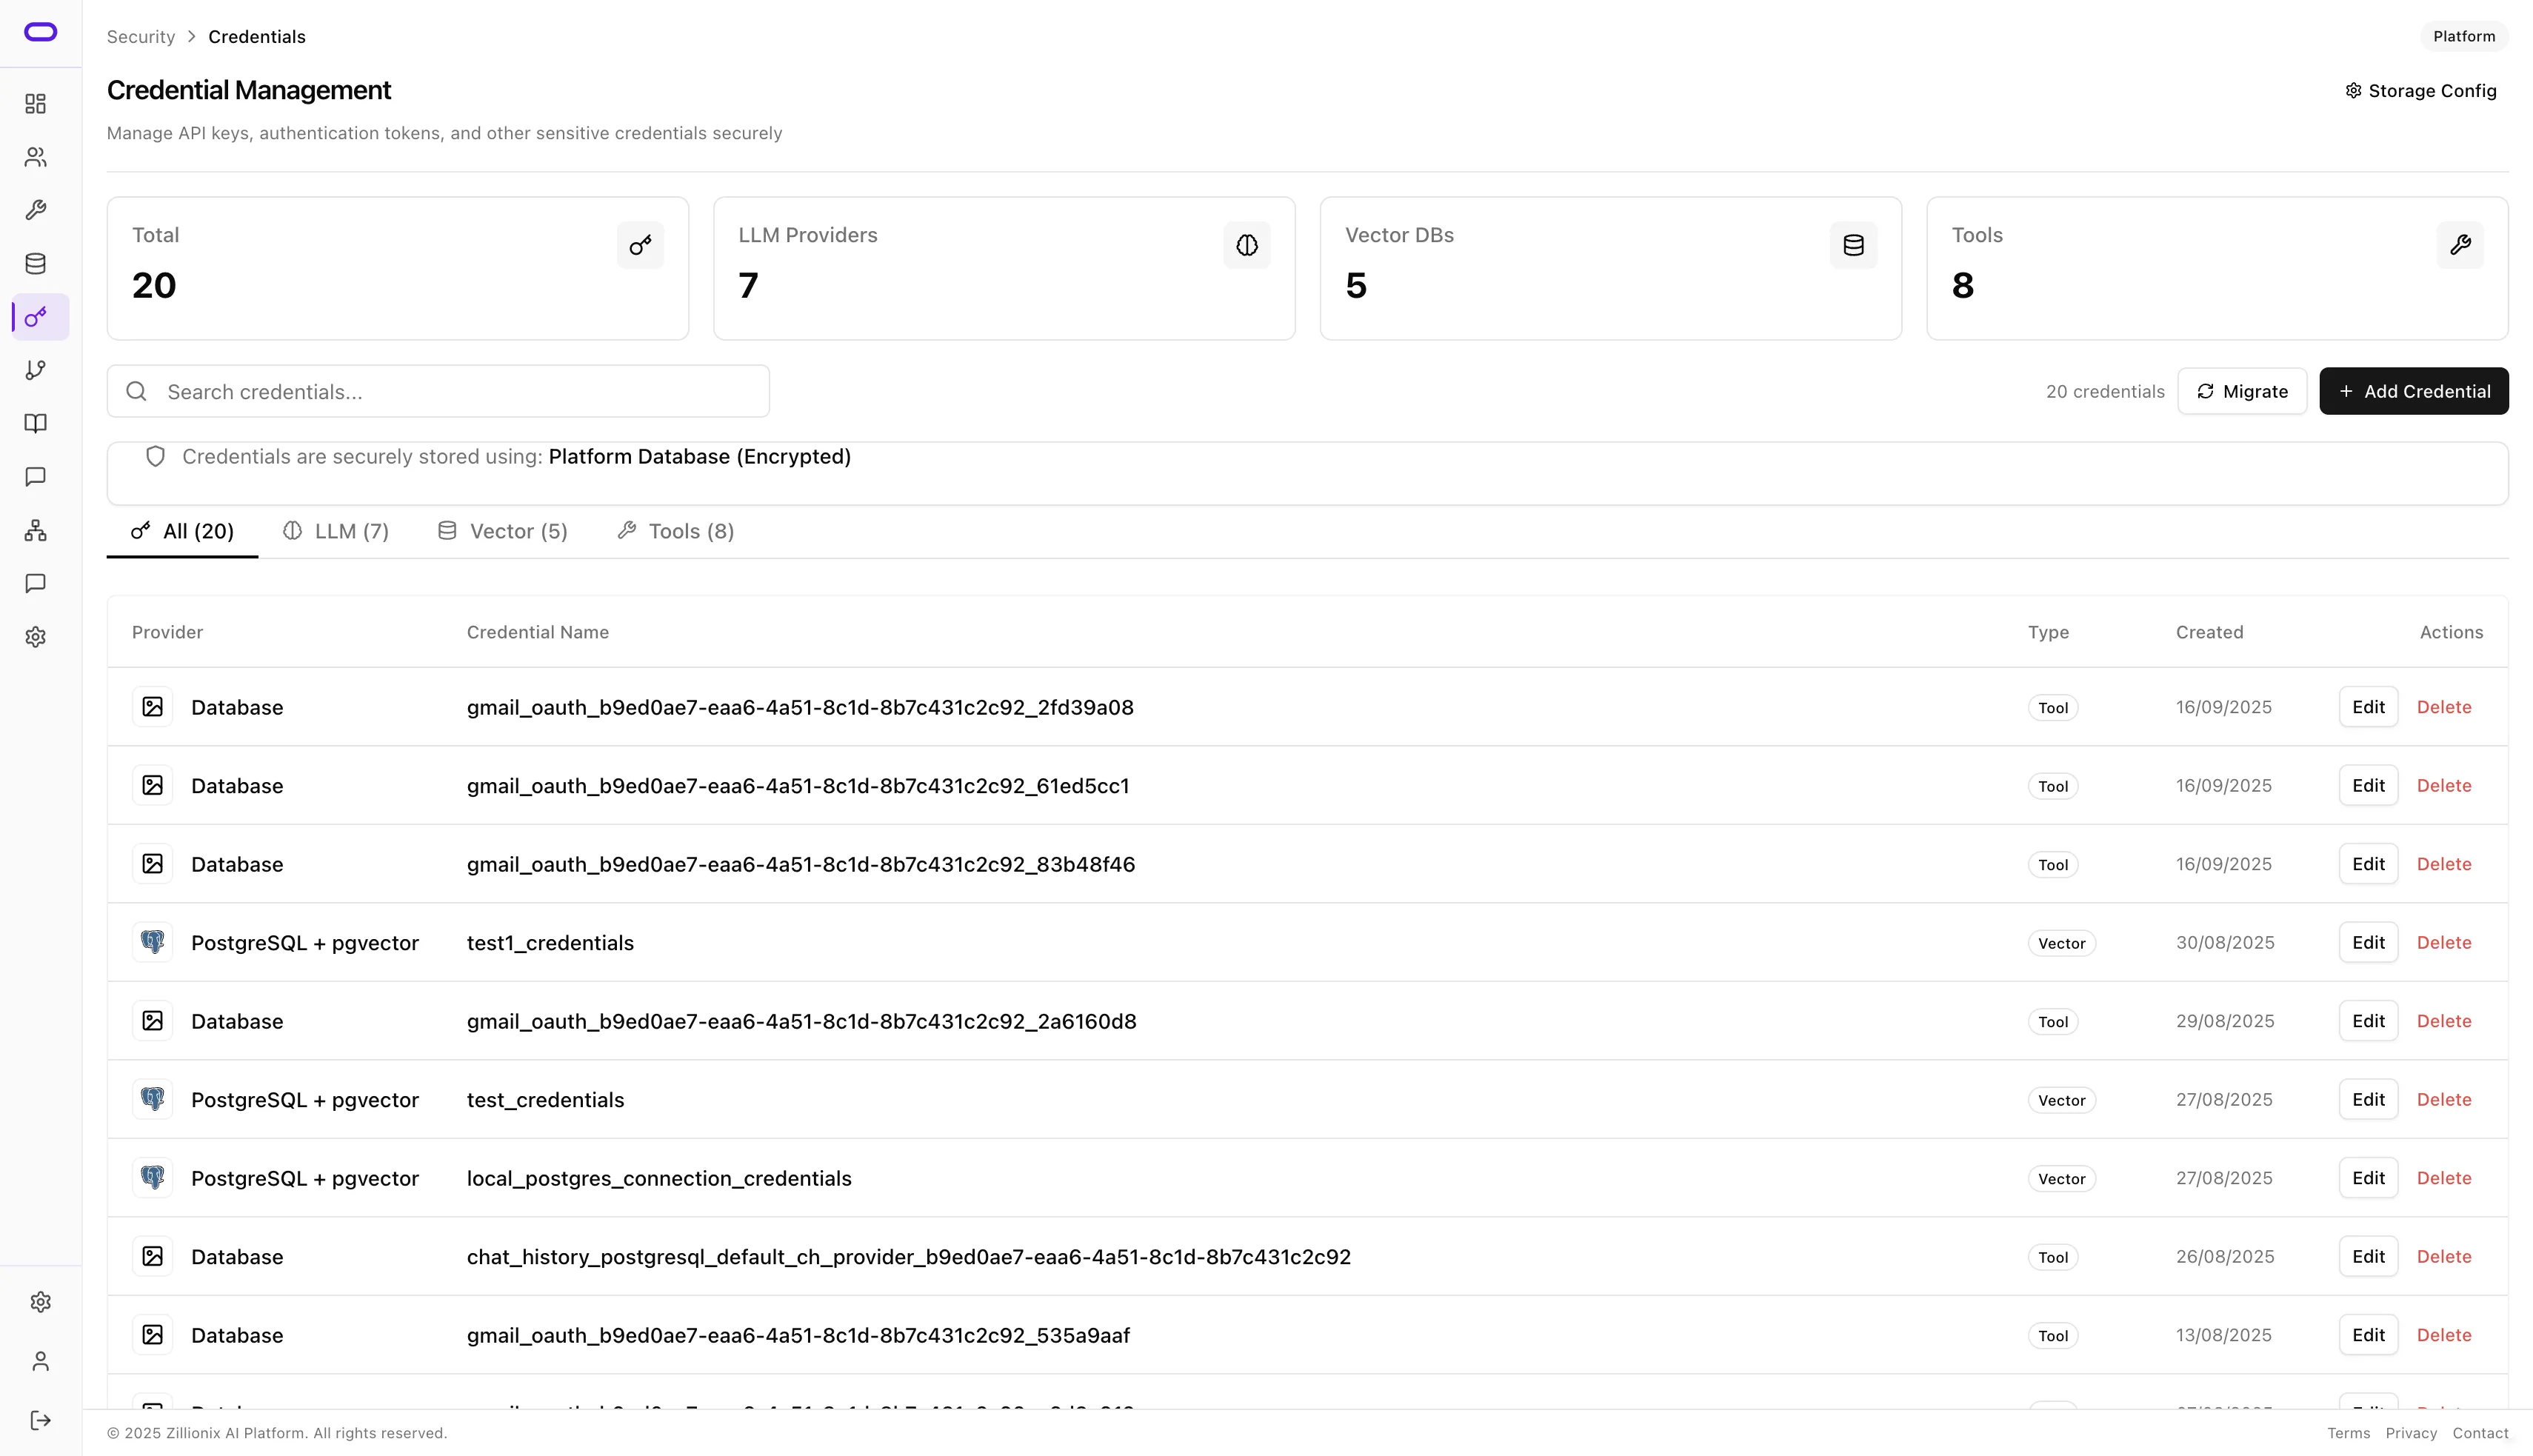Click the workflow hierarchy icon in sidebar

click(x=36, y=530)
